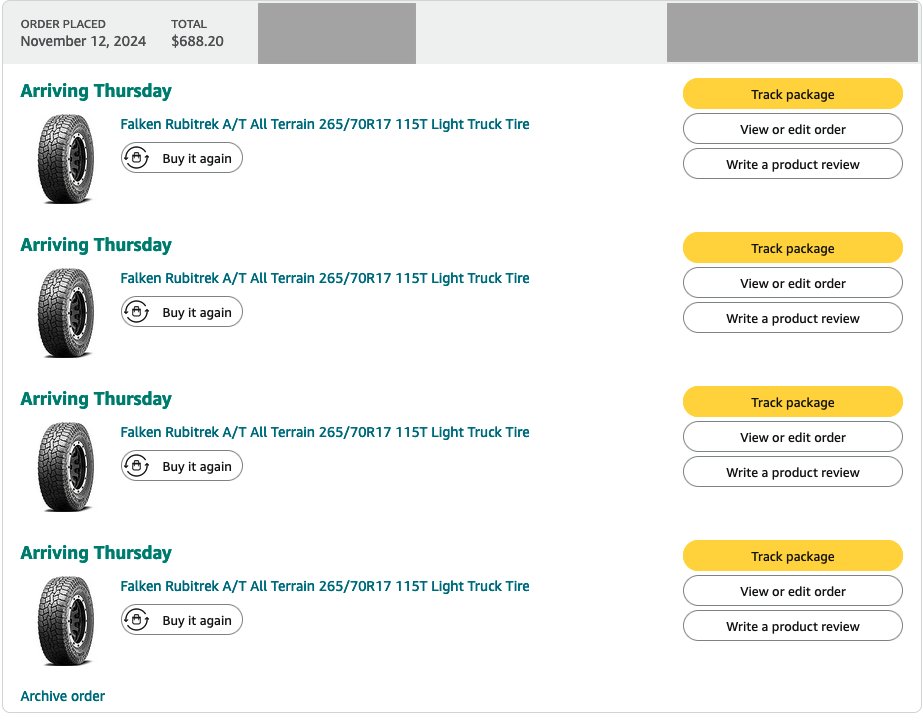This screenshot has width=923, height=720.
Task: Open the second tire product thumbnail
Action: point(66,313)
